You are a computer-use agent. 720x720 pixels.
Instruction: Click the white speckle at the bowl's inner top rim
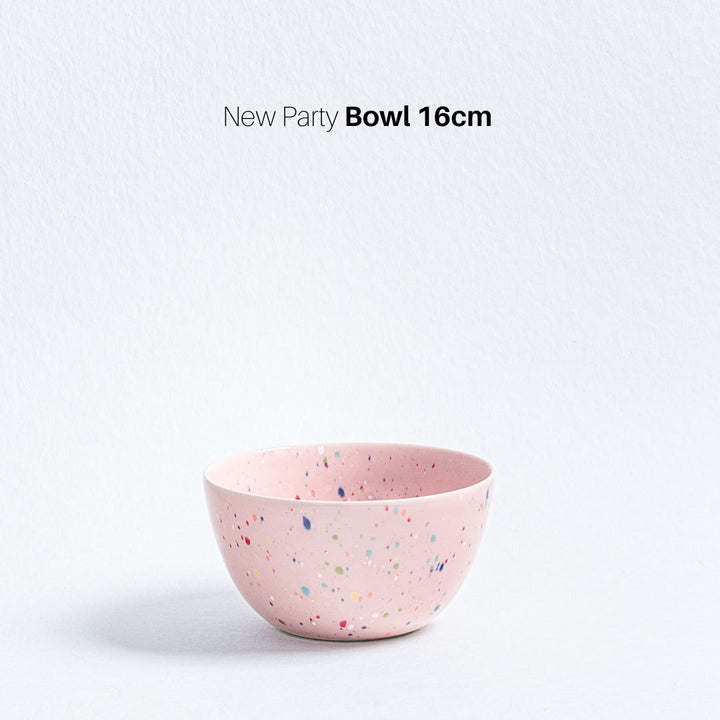(x=321, y=450)
